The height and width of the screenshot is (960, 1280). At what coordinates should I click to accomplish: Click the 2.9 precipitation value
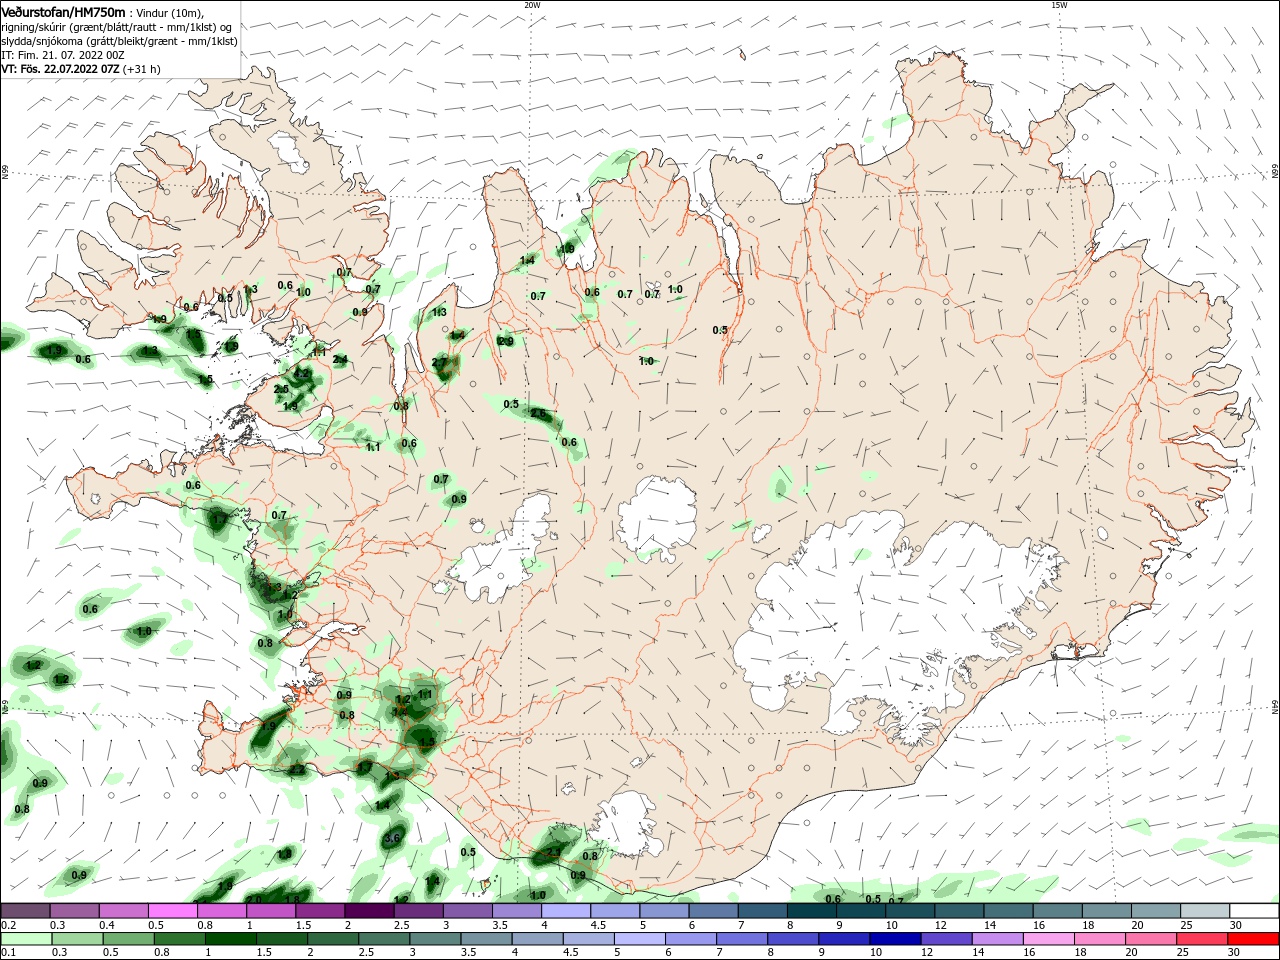506,341
